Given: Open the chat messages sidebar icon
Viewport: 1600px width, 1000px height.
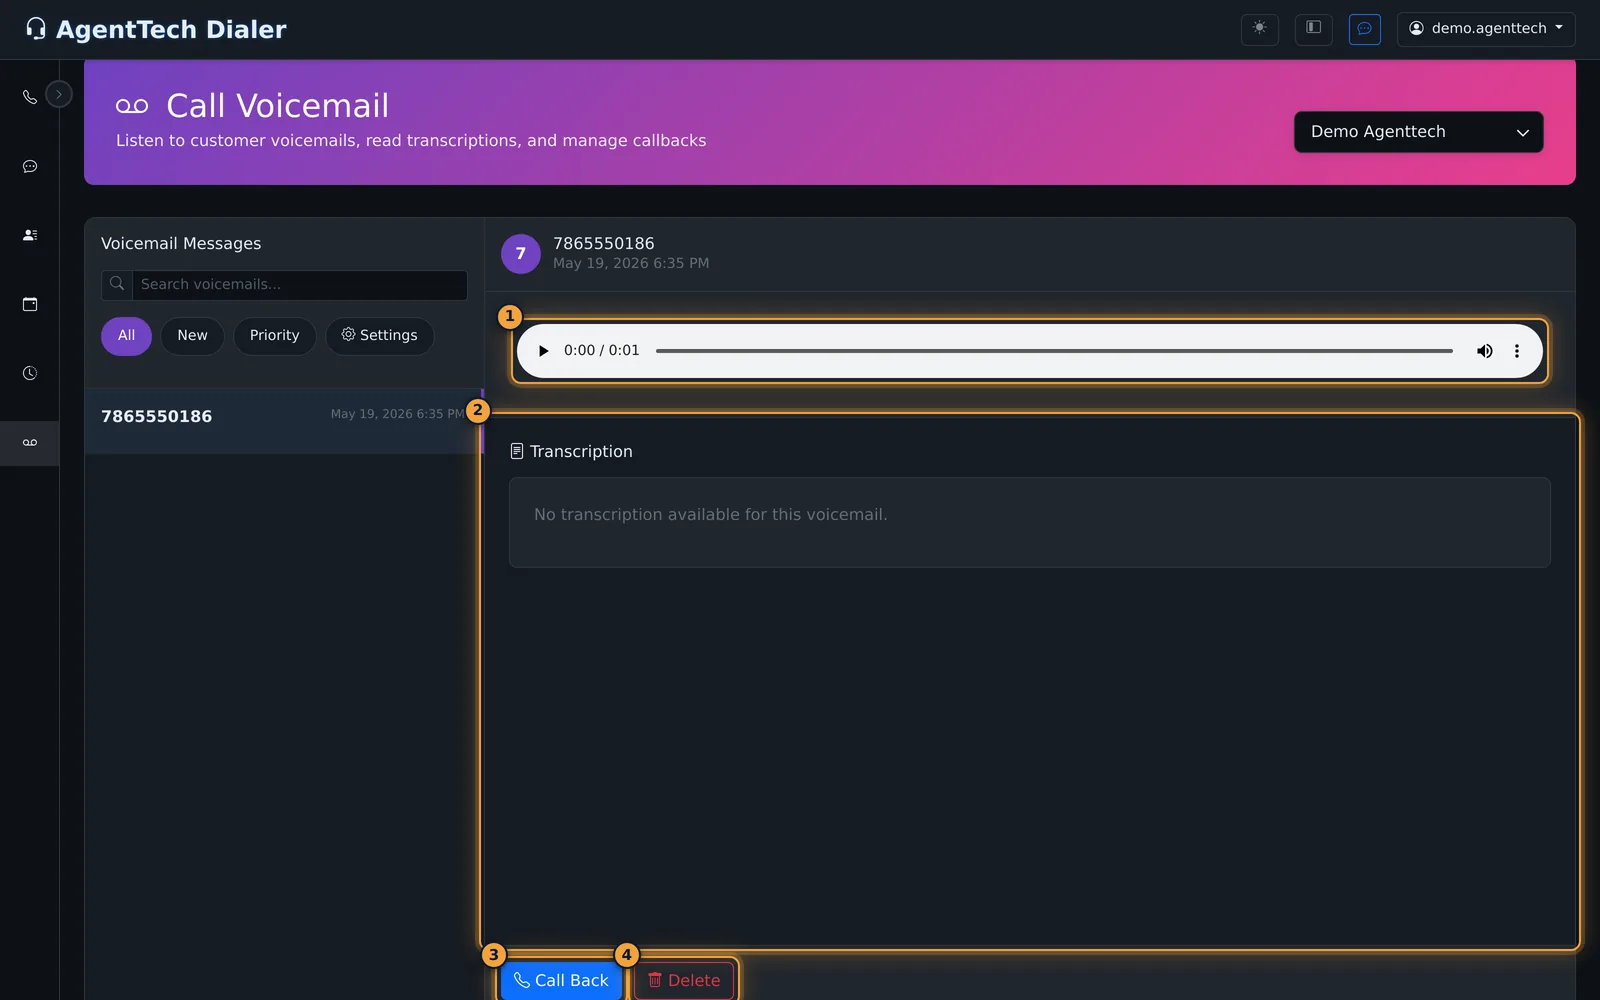Looking at the screenshot, I should (x=30, y=166).
